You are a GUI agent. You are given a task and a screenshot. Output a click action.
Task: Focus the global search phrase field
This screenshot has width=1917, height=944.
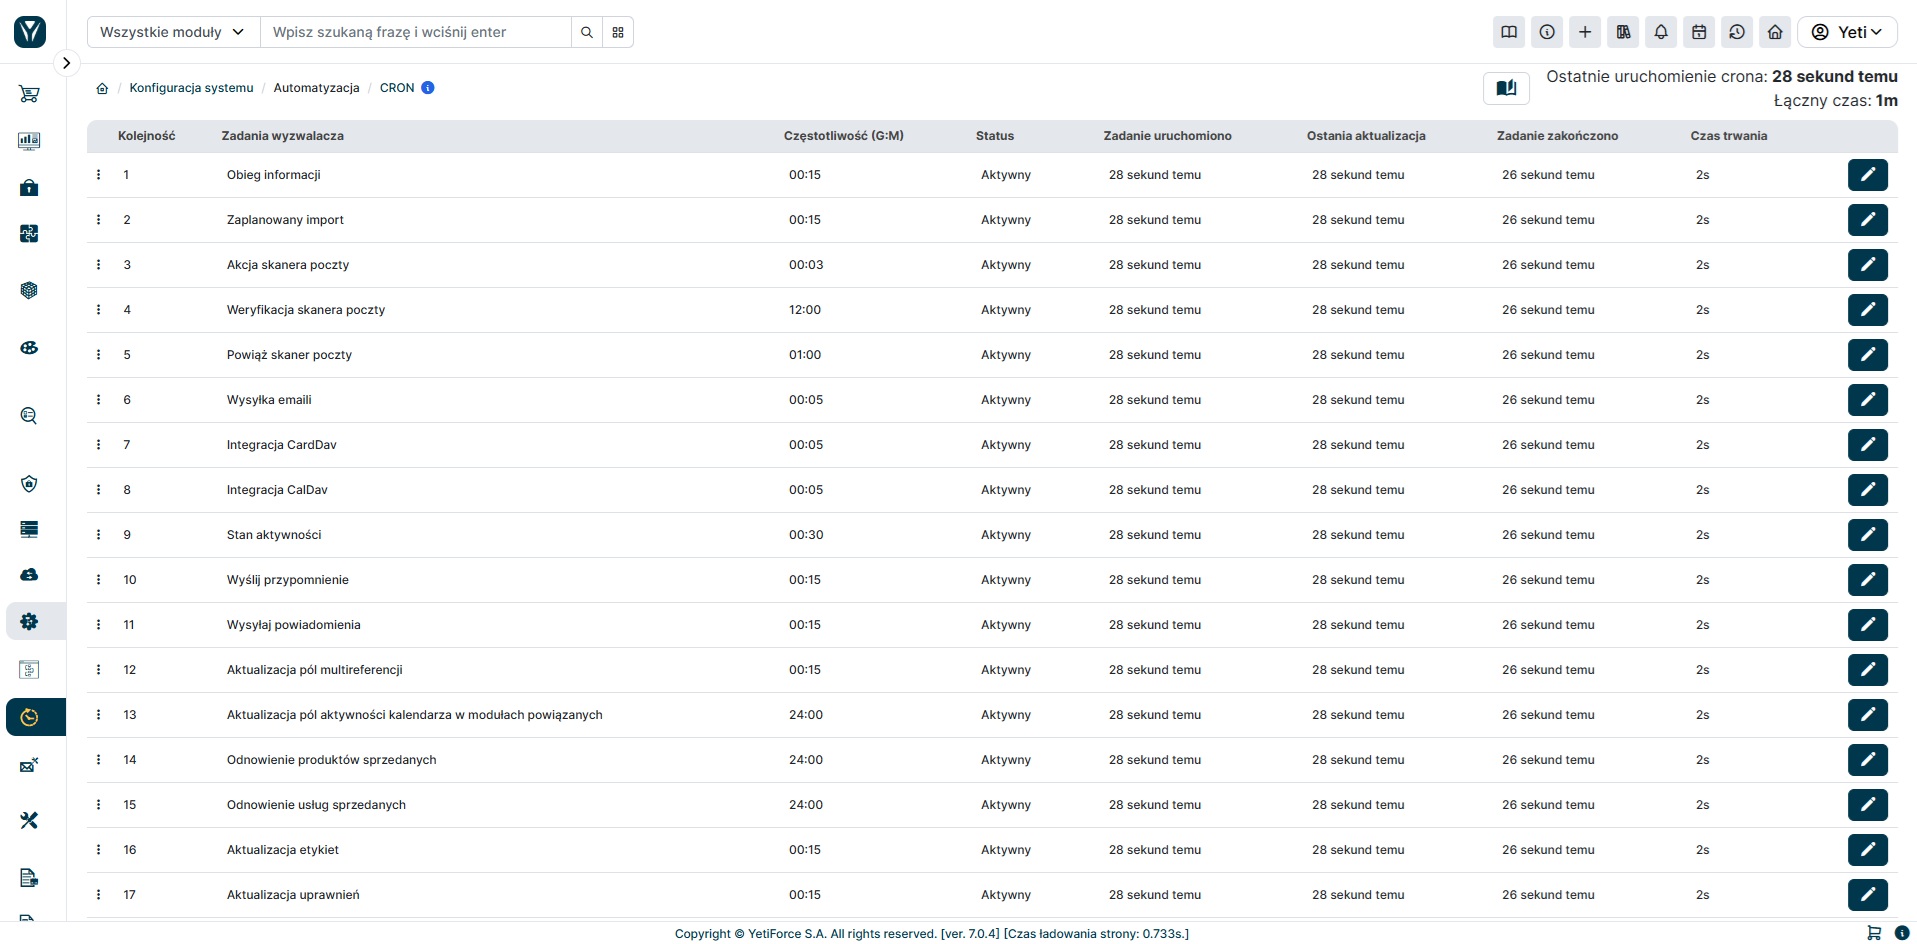[x=416, y=32]
